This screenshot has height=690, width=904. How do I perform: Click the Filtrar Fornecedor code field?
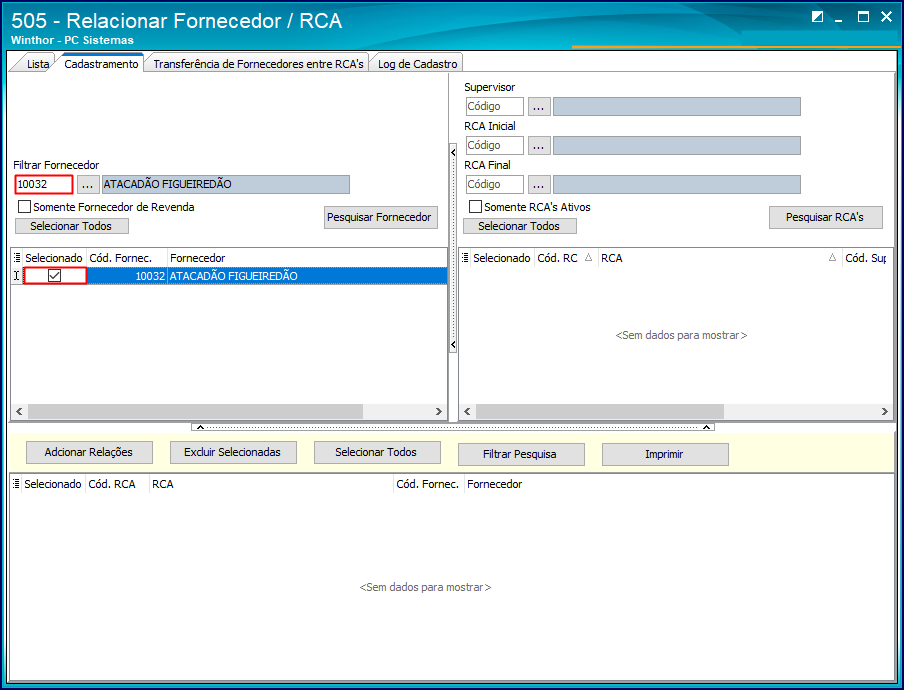coord(44,184)
